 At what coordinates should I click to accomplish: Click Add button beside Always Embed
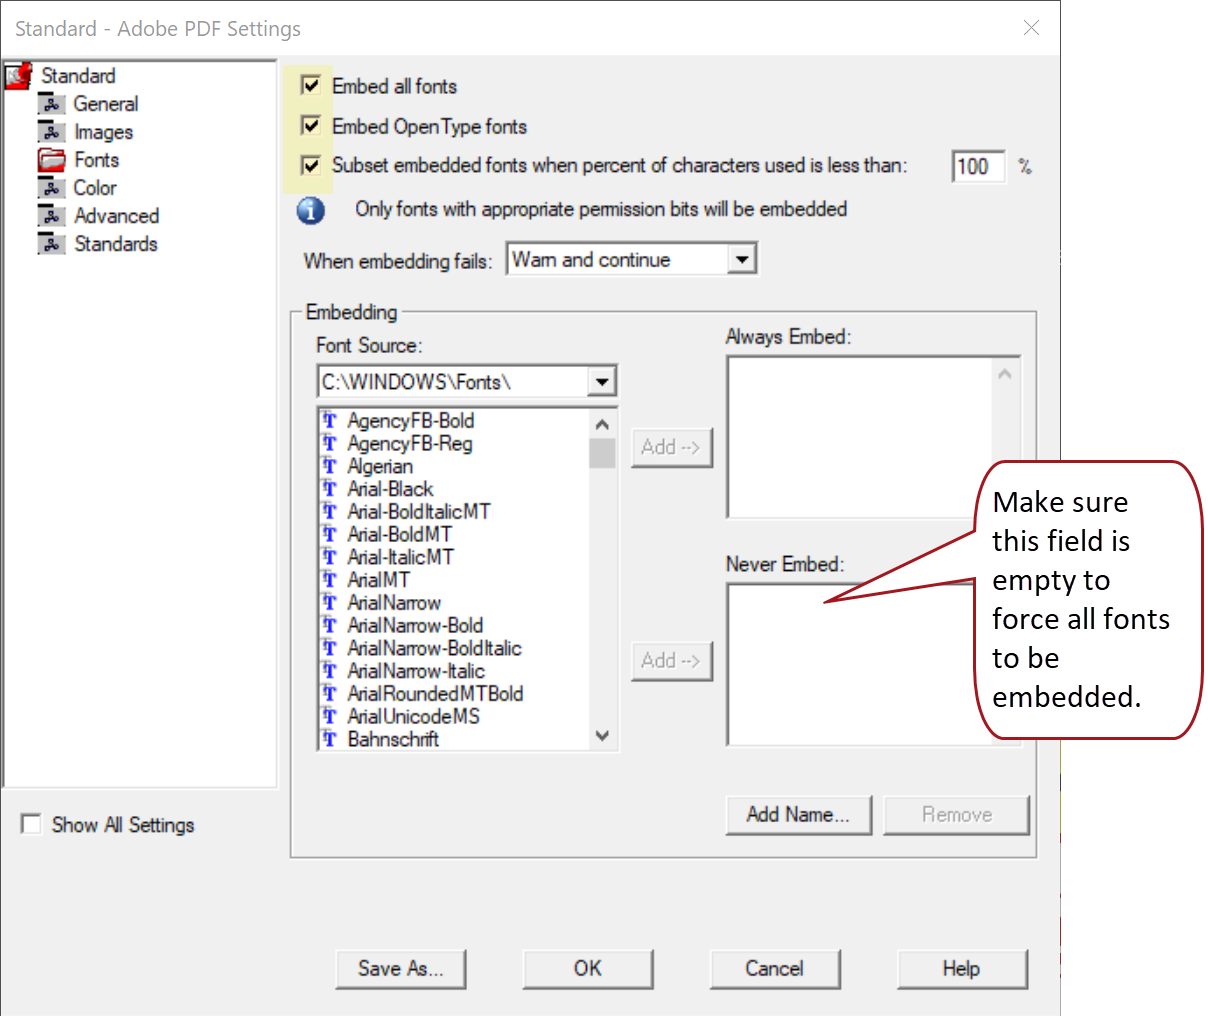672,447
